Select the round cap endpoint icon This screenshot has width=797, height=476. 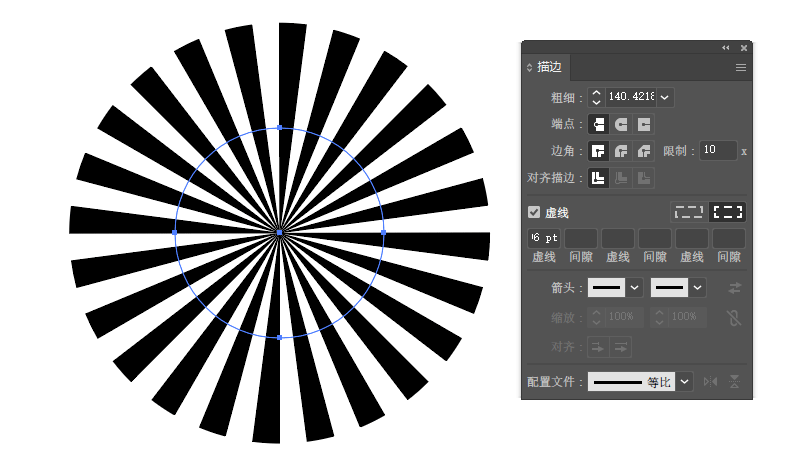coord(621,124)
